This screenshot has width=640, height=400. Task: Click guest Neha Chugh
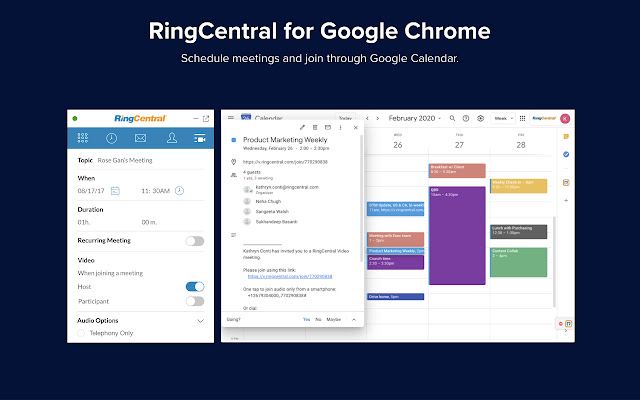(x=268, y=201)
